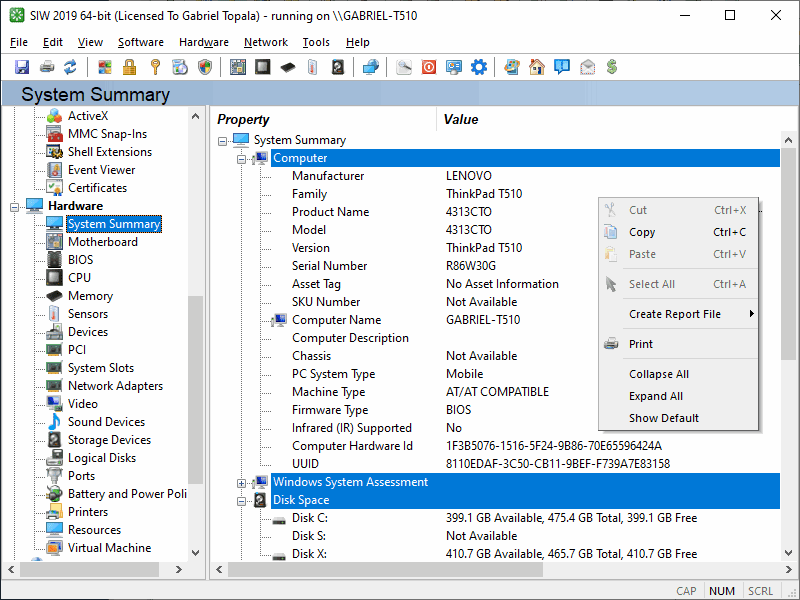Viewport: 800px width, 600px height.
Task: Click sidebar vertical scrollbar down arrow
Action: coord(195,553)
